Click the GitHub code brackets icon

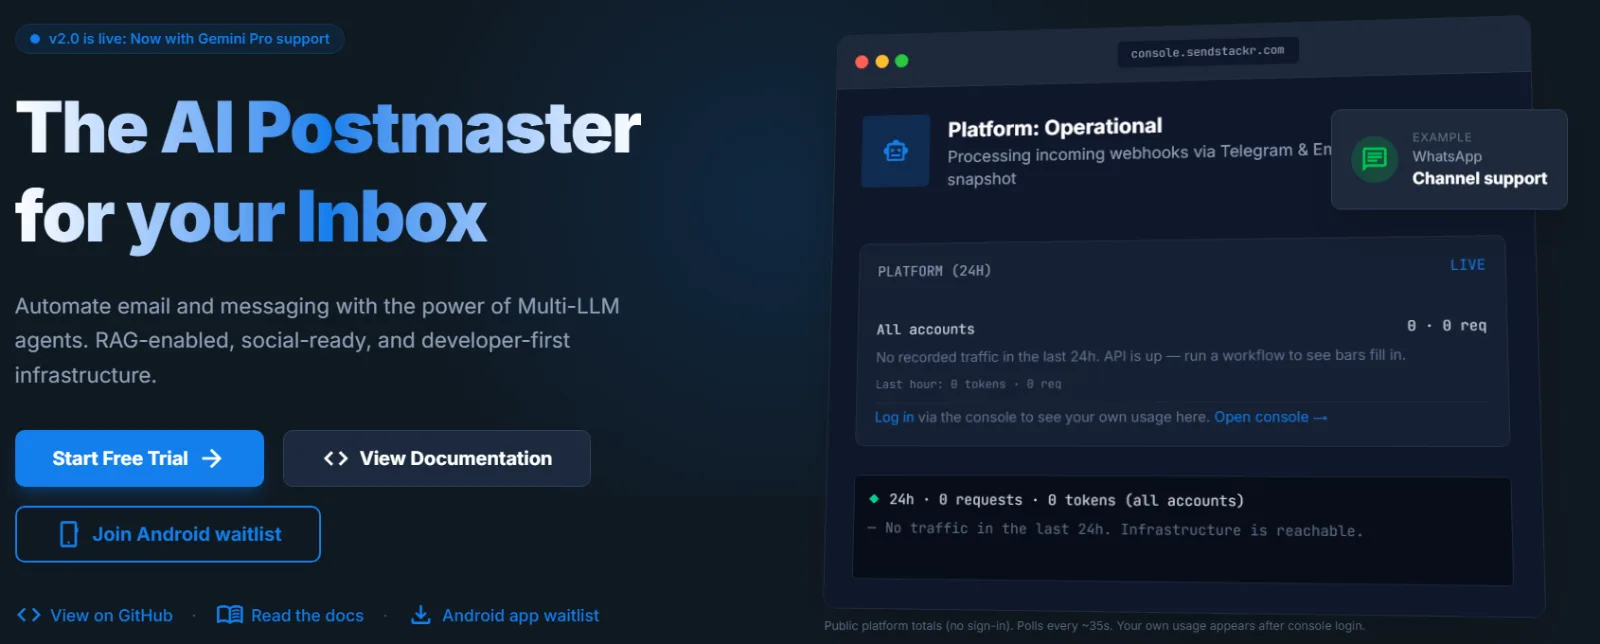tap(29, 615)
